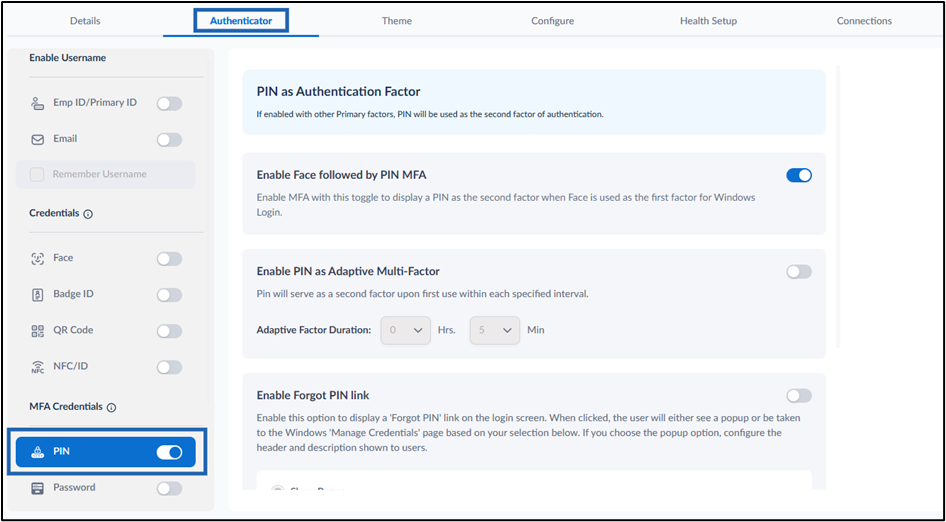The image size is (946, 522).
Task: Click the QR Code label
Action: point(73,330)
